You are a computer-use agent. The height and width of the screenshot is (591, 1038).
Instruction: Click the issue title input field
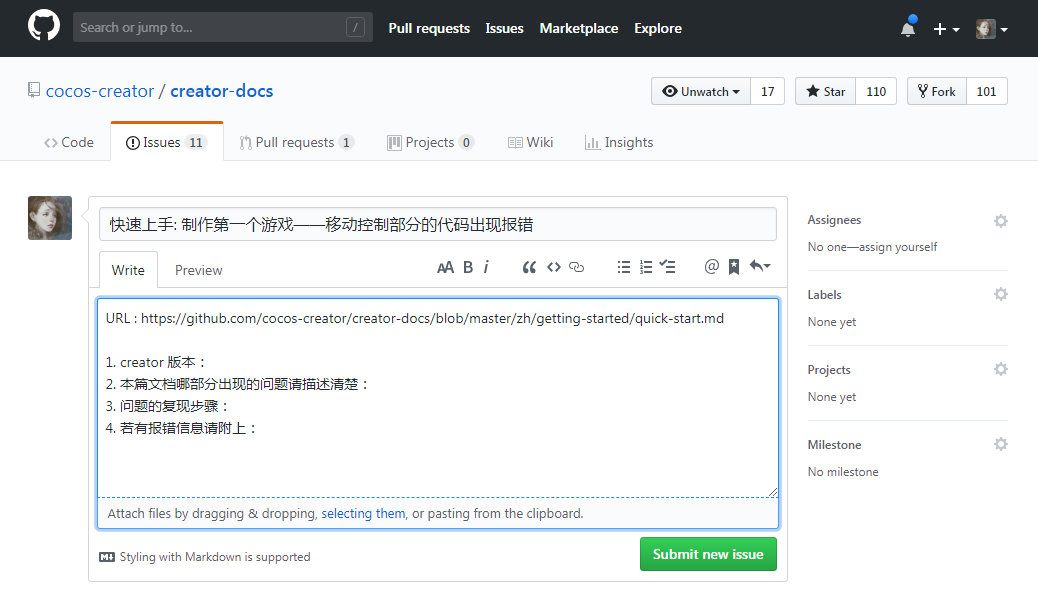438,224
